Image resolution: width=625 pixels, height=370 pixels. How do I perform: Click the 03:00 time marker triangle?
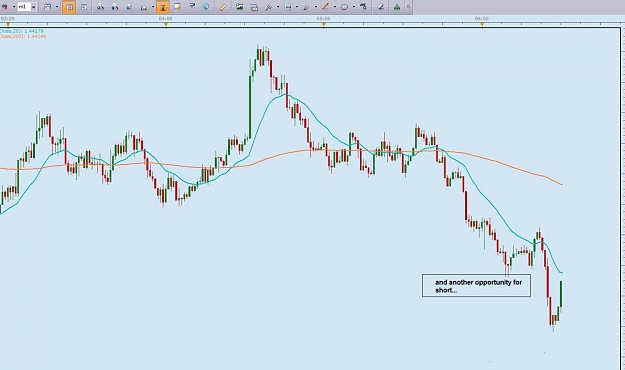(x=8, y=25)
